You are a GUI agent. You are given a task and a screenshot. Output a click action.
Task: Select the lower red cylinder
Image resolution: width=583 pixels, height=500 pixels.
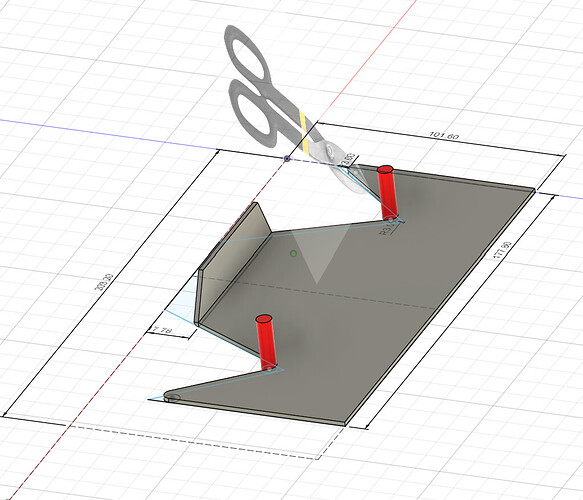[265, 342]
